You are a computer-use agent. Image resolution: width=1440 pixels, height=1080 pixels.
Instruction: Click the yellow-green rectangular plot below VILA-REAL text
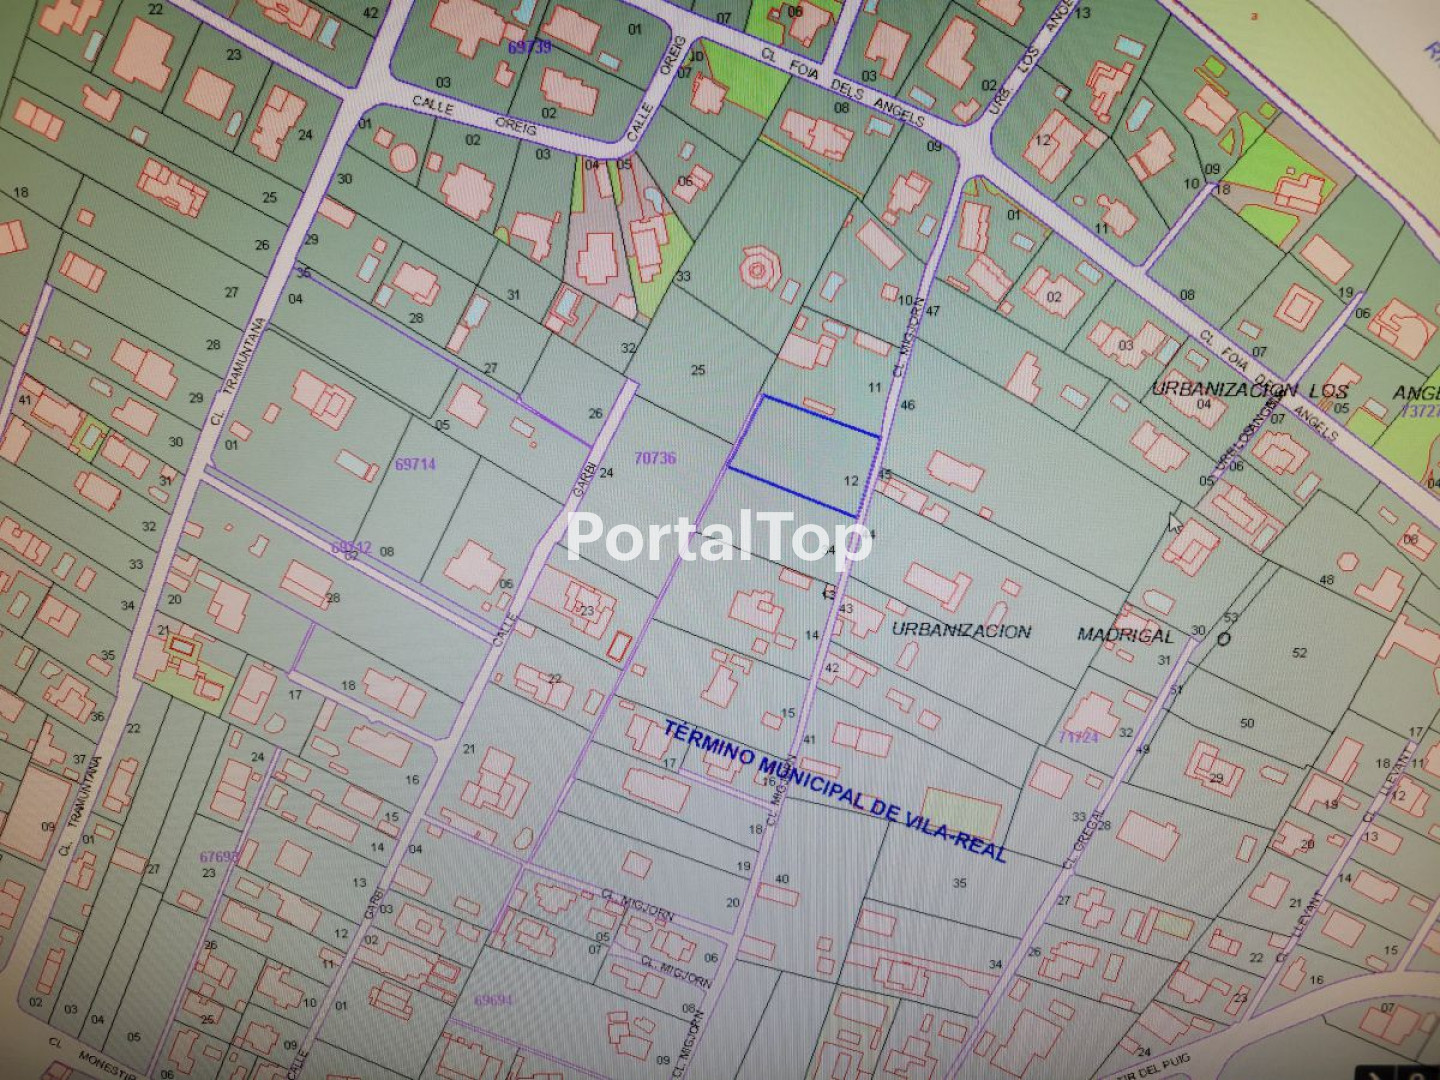coord(960,812)
